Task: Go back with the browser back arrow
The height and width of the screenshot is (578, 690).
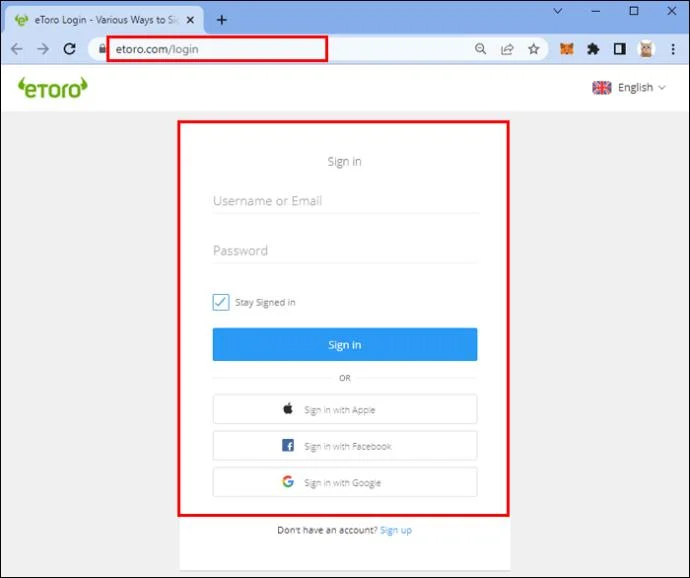Action: (17, 49)
